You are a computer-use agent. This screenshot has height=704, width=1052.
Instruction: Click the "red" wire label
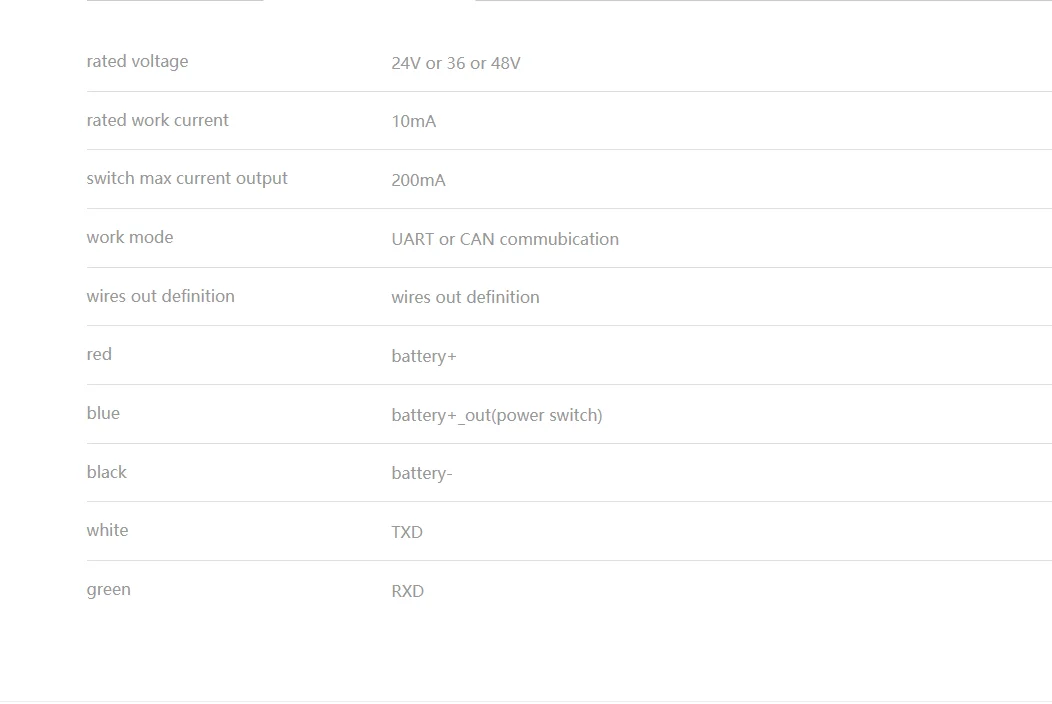coord(99,354)
